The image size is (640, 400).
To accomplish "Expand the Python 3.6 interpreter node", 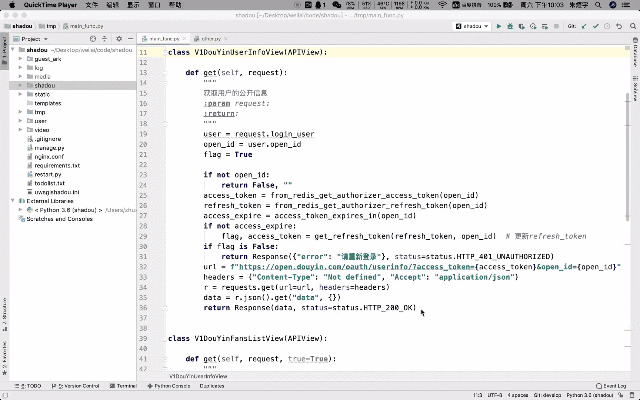I will 20,210.
